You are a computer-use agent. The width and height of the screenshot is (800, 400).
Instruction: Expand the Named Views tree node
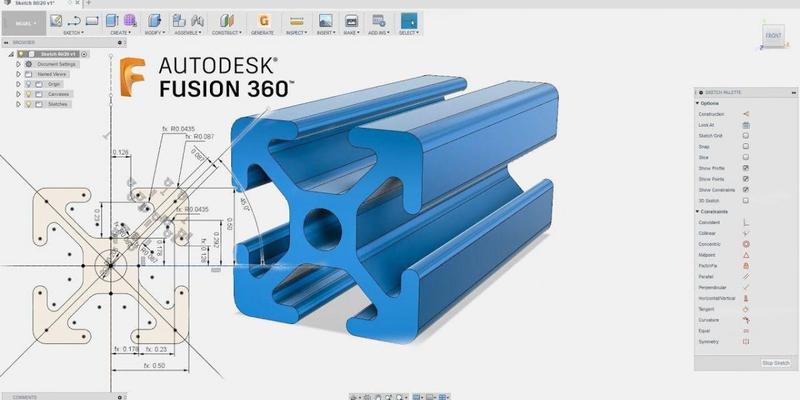point(18,74)
